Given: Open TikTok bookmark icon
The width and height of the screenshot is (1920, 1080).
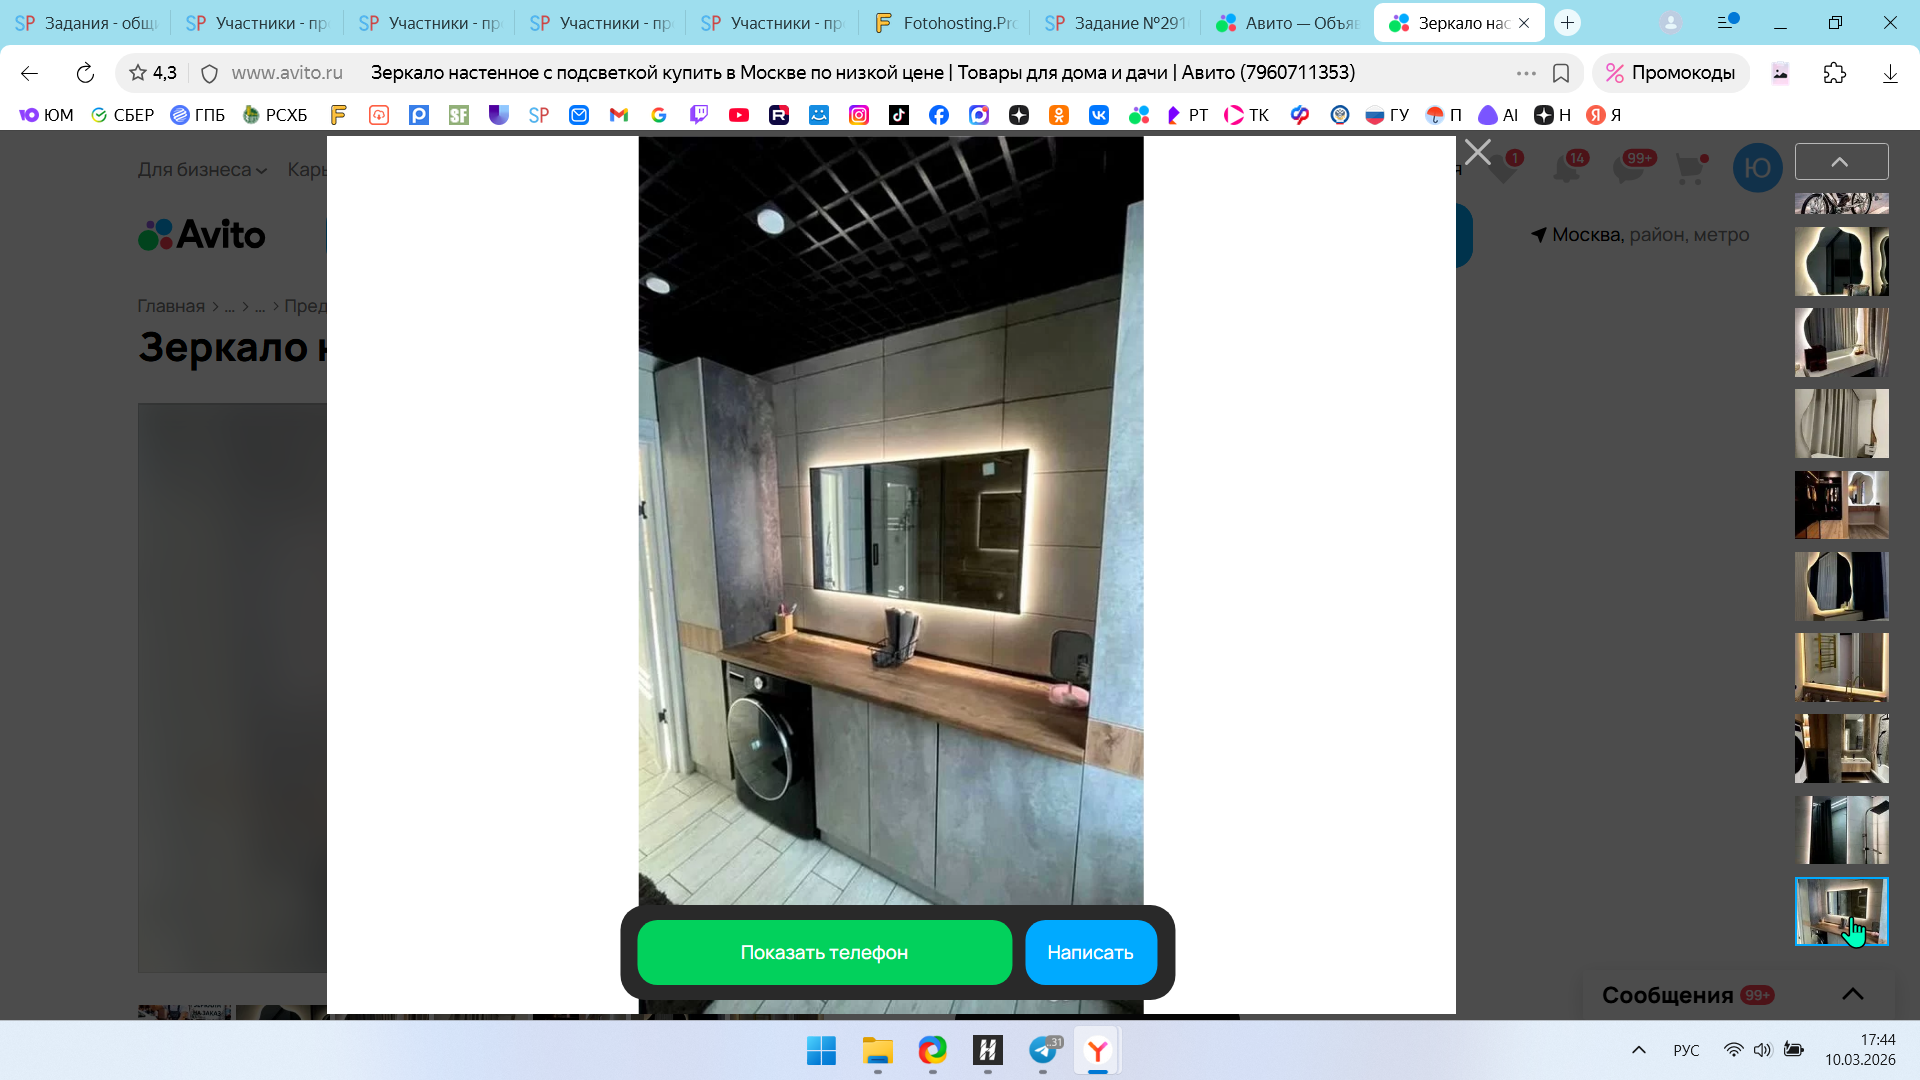Looking at the screenshot, I should [x=899, y=115].
